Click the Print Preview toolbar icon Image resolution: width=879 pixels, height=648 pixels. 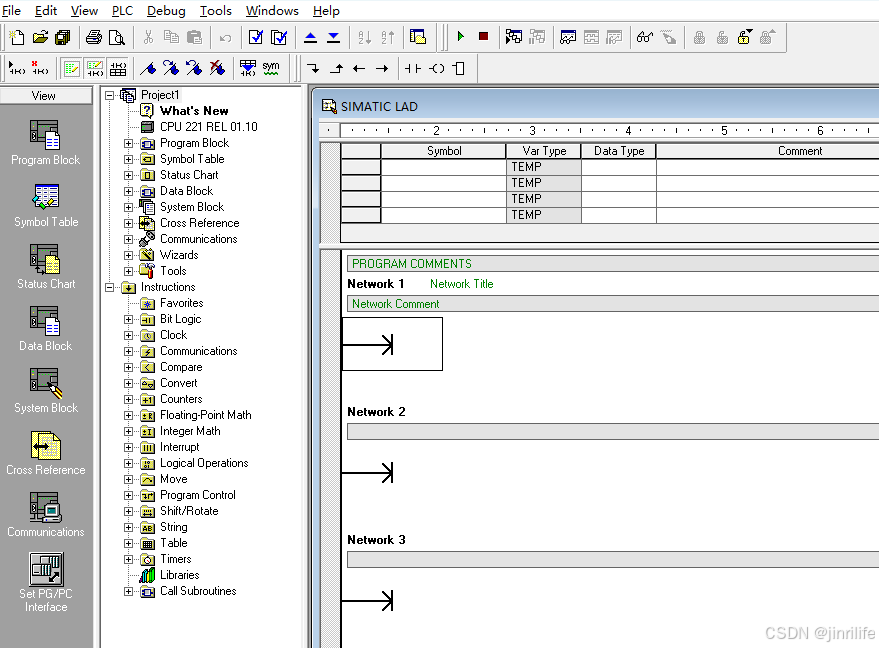(x=117, y=38)
